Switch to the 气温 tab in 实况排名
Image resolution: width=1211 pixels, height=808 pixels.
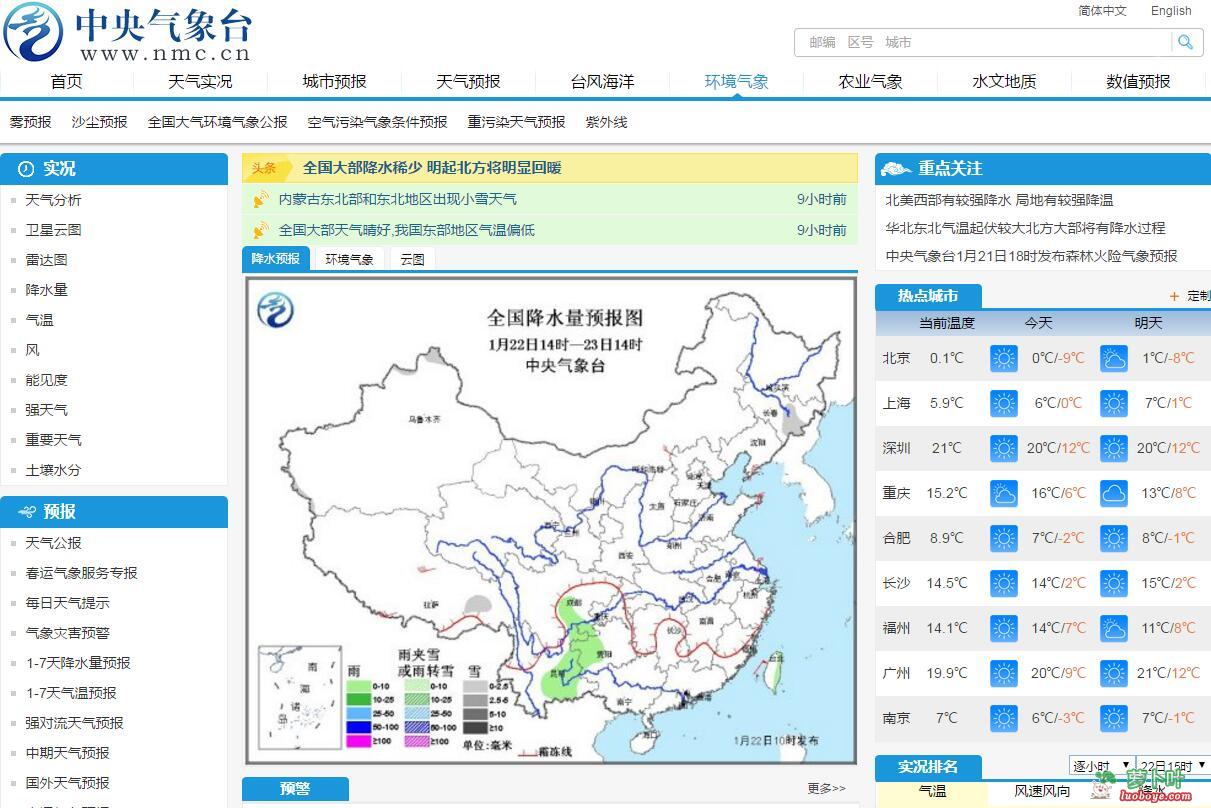click(x=933, y=790)
